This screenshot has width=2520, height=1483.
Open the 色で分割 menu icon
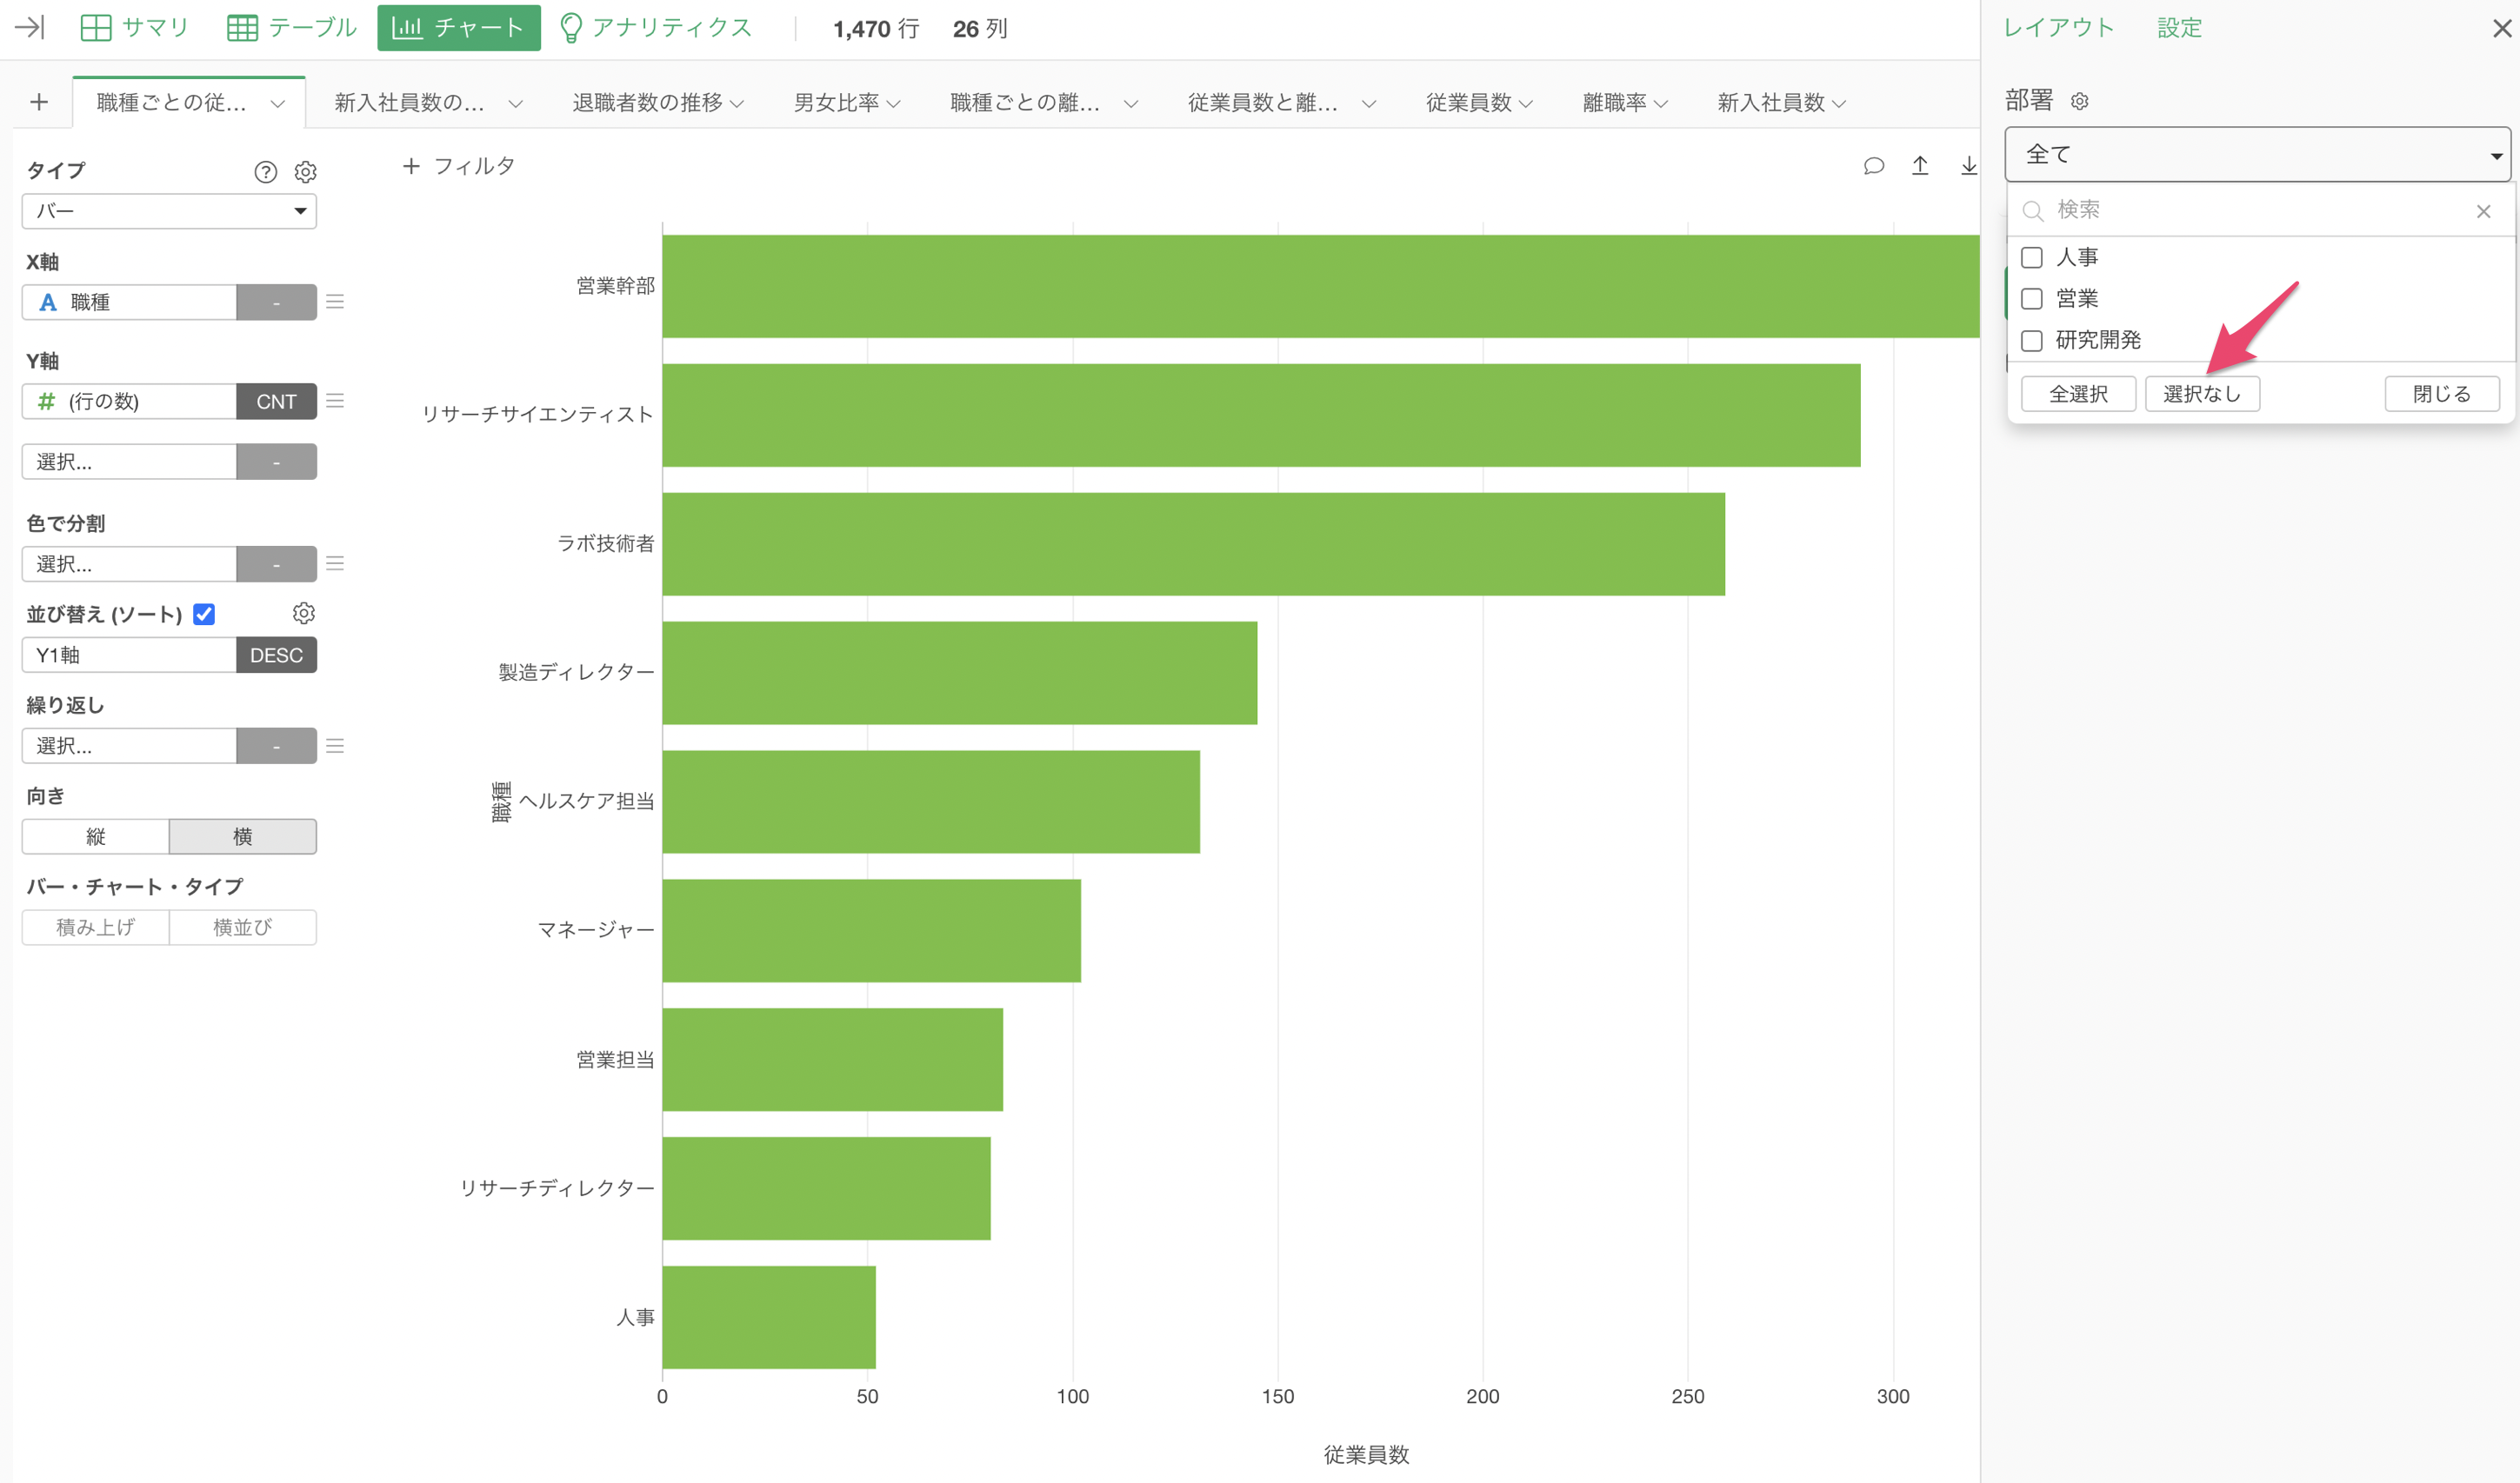coord(335,564)
